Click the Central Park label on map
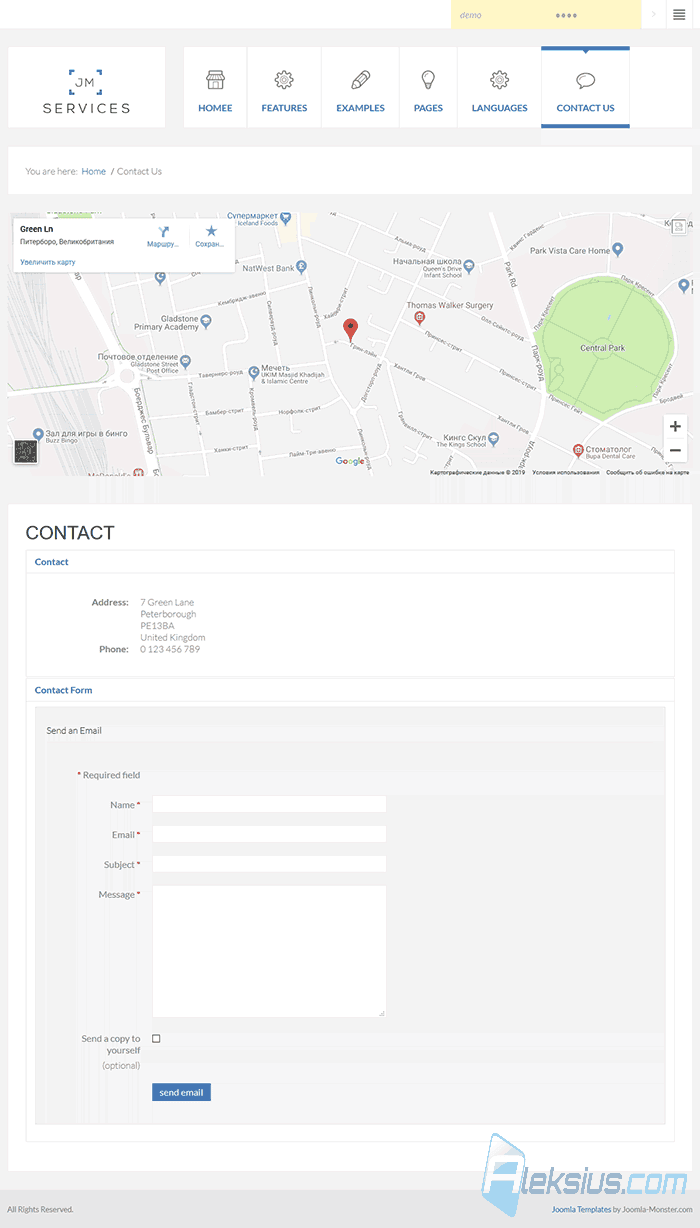The width and height of the screenshot is (700, 1228). click(602, 348)
